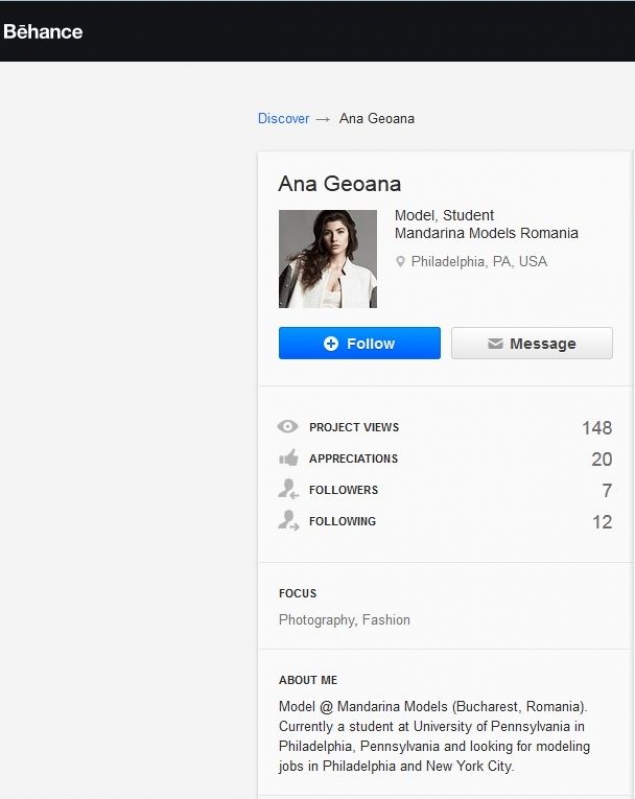Image resolution: width=635 pixels, height=799 pixels.
Task: Click the location pin icon
Action: coord(401,262)
